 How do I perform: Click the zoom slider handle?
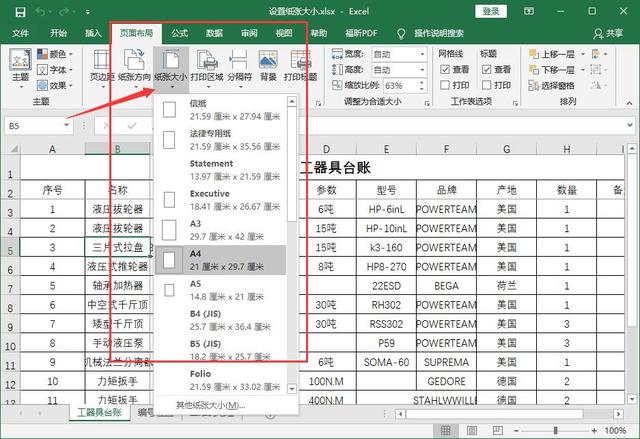tap(555, 430)
